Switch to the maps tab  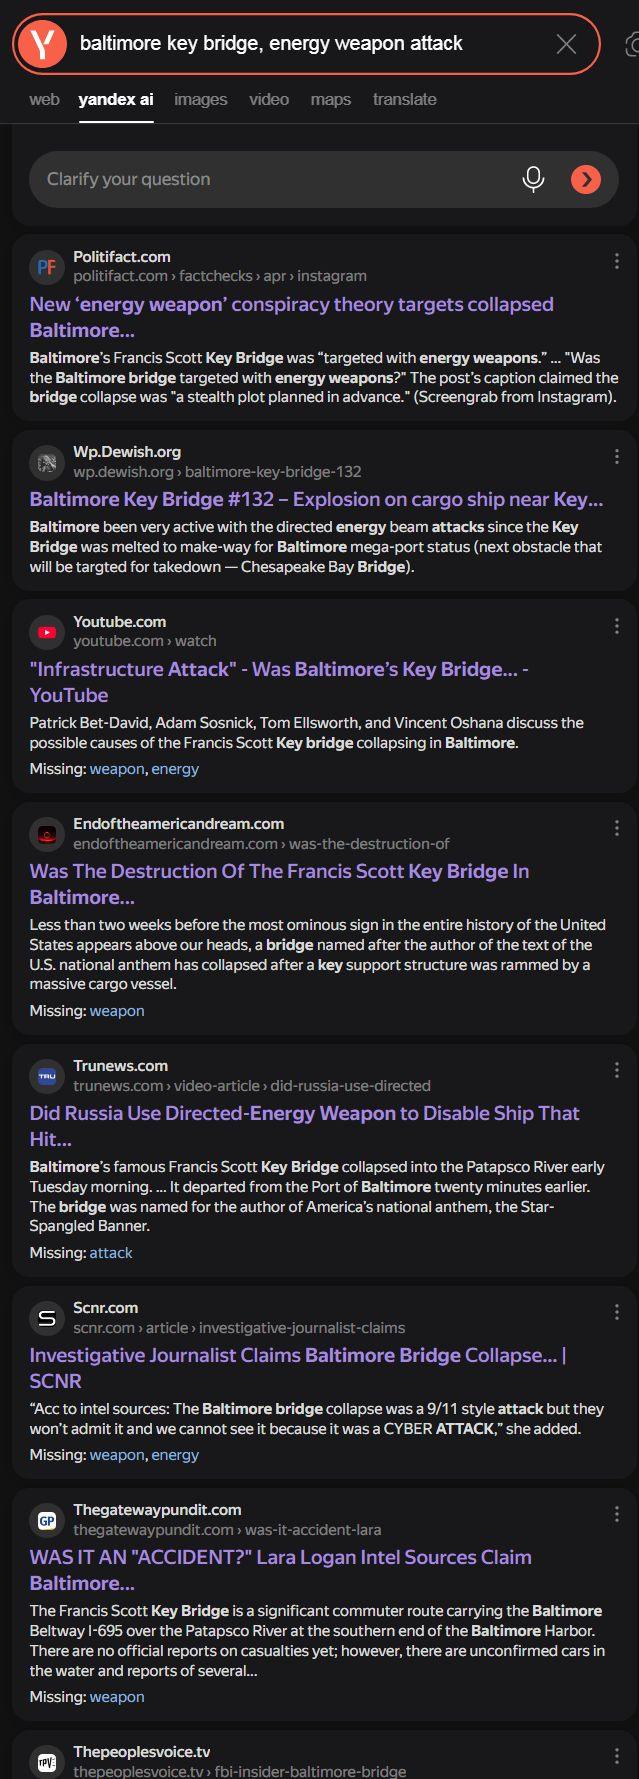pyautogui.click(x=330, y=99)
